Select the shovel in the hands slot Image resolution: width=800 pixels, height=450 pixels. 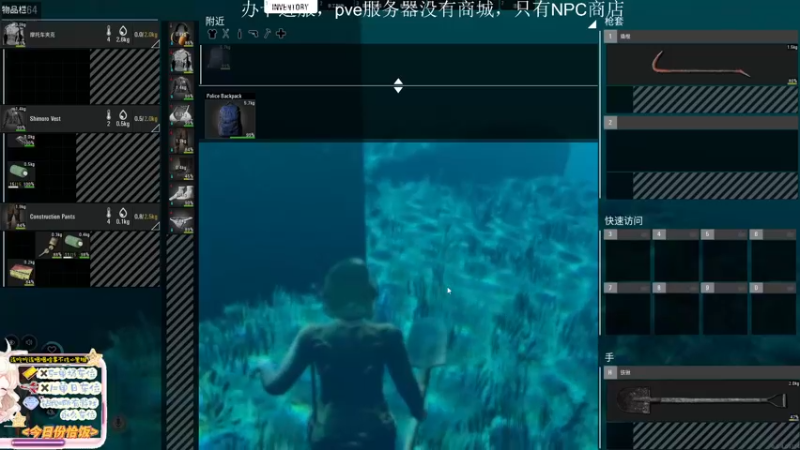tap(702, 401)
